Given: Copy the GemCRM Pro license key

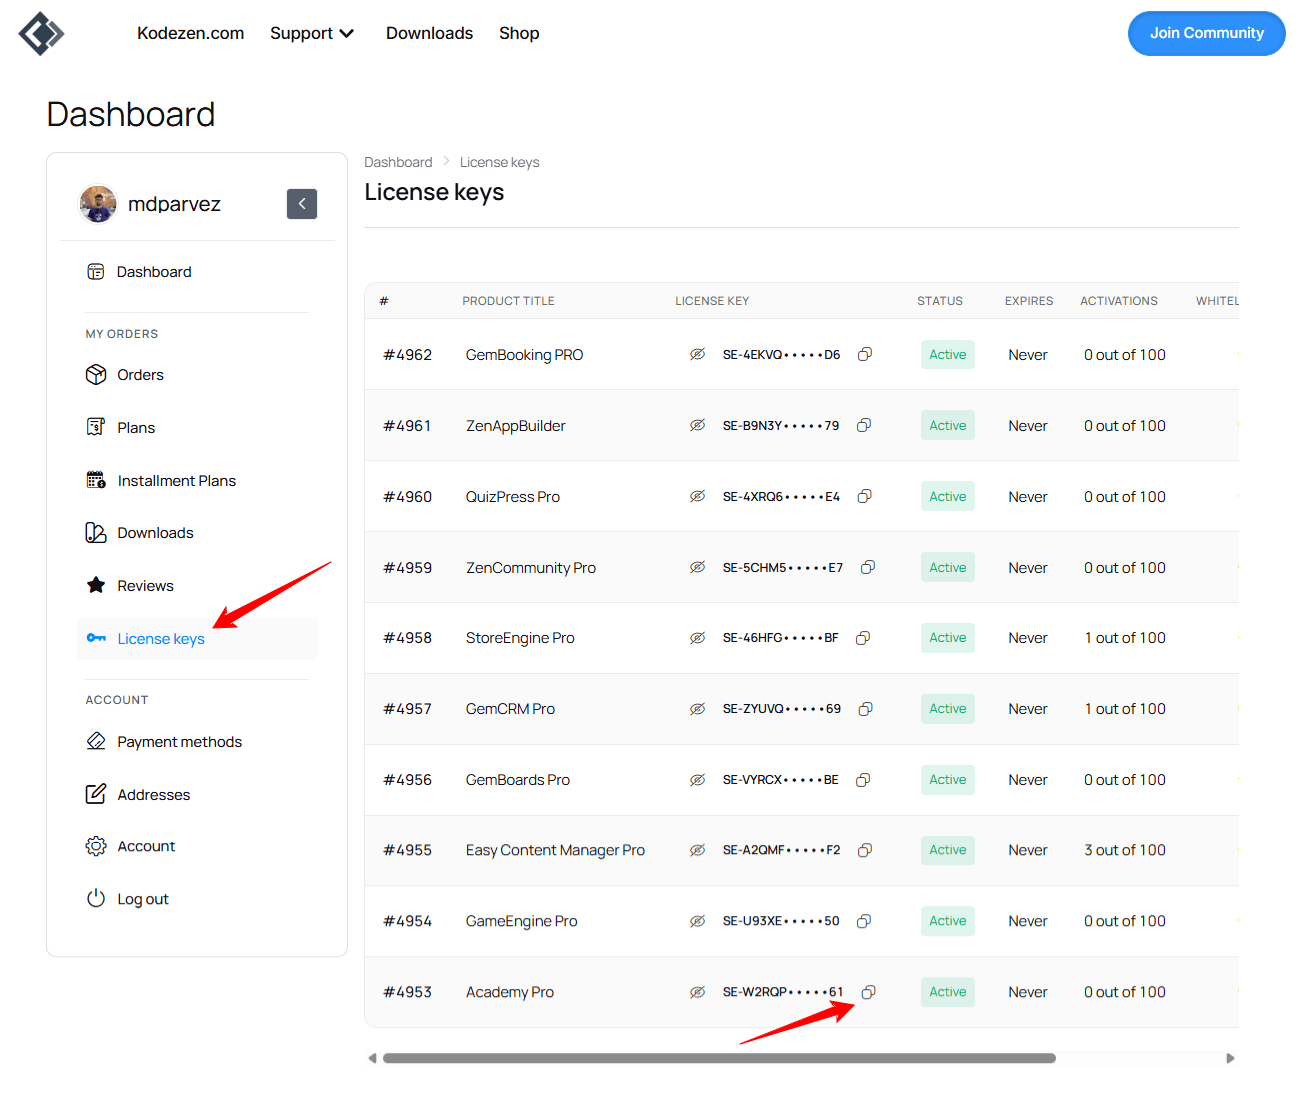Looking at the screenshot, I should pos(866,709).
